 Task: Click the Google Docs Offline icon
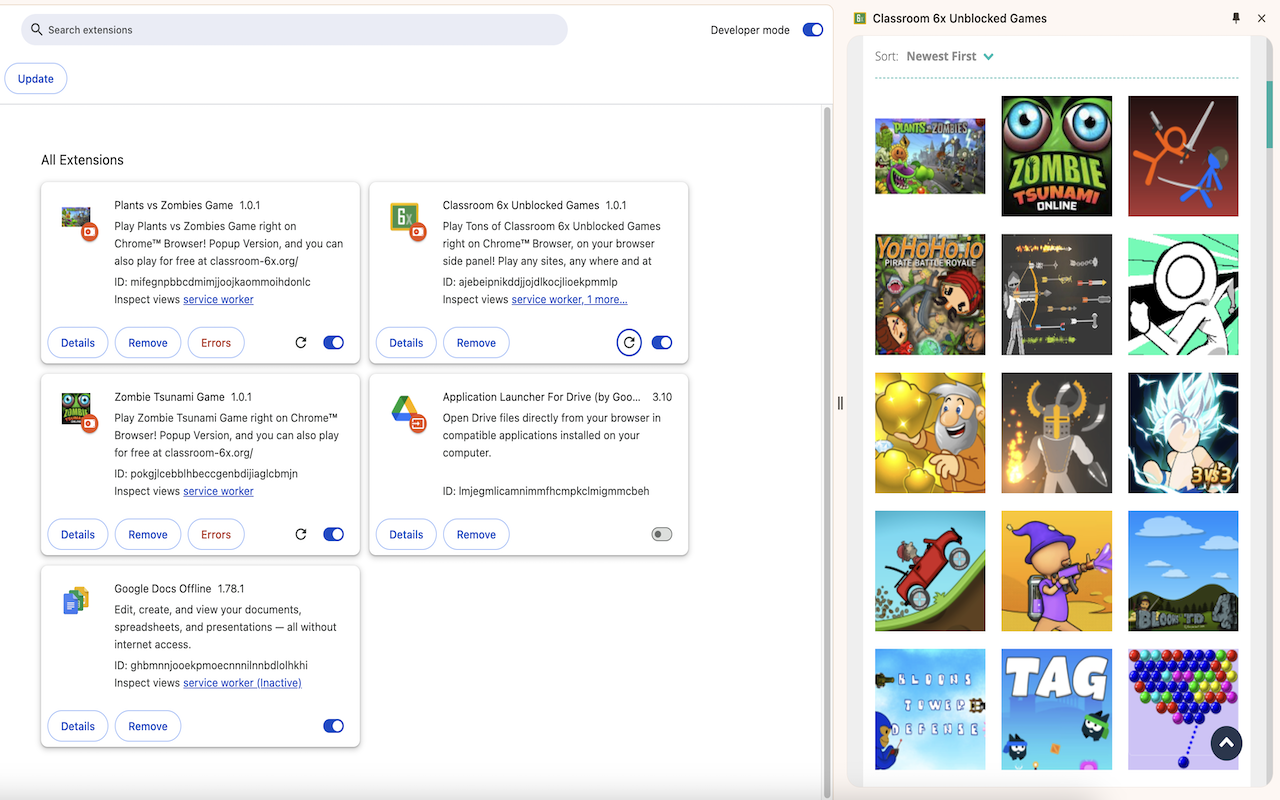pos(76,601)
